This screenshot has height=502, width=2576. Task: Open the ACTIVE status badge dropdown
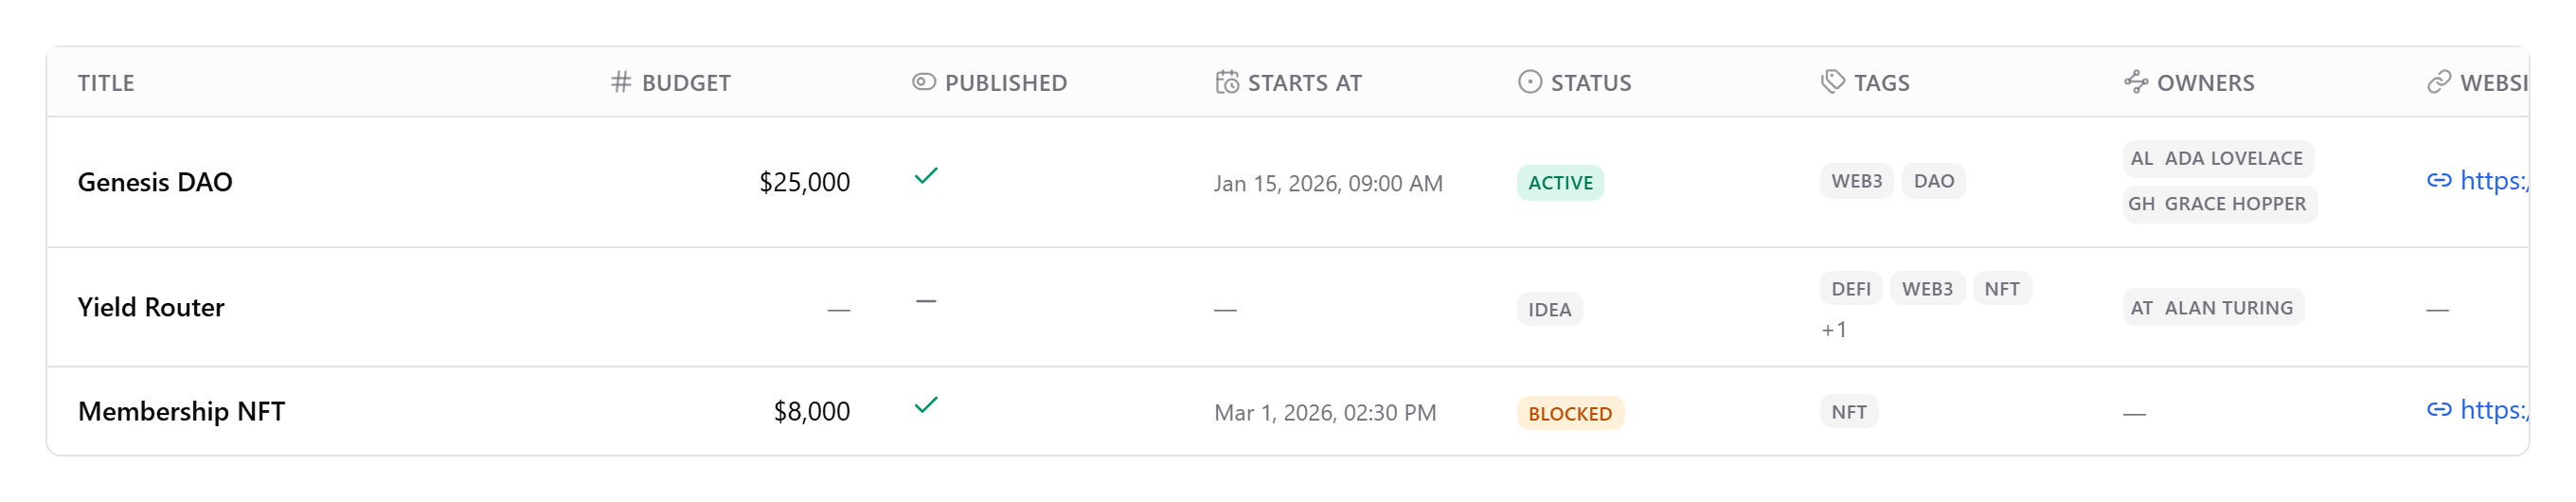(x=1559, y=183)
